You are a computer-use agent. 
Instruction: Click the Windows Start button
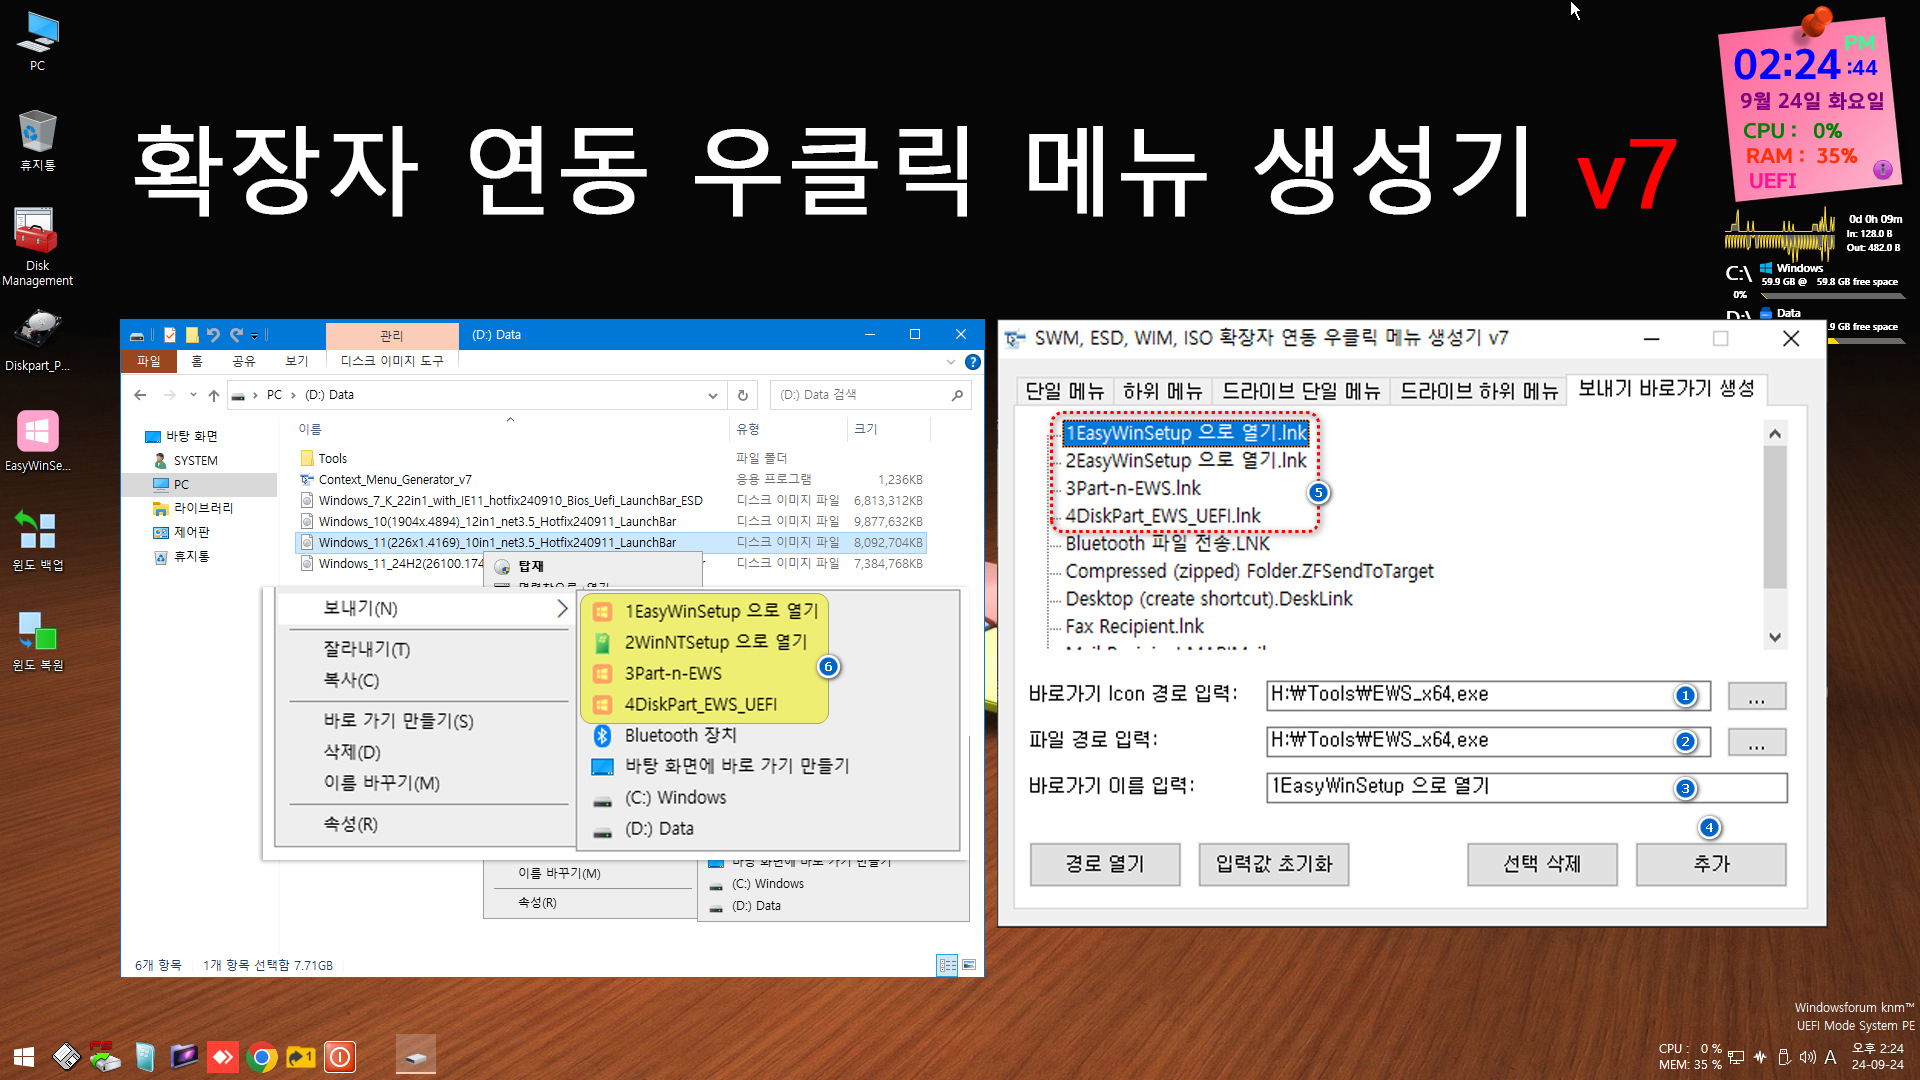click(24, 1057)
